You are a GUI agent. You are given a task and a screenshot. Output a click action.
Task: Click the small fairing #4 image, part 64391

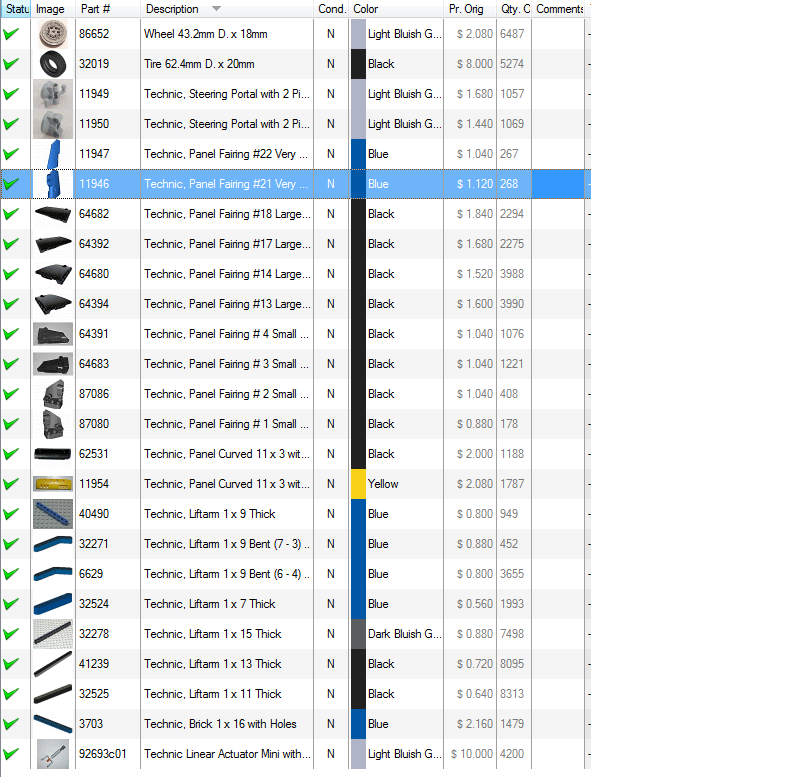click(53, 334)
